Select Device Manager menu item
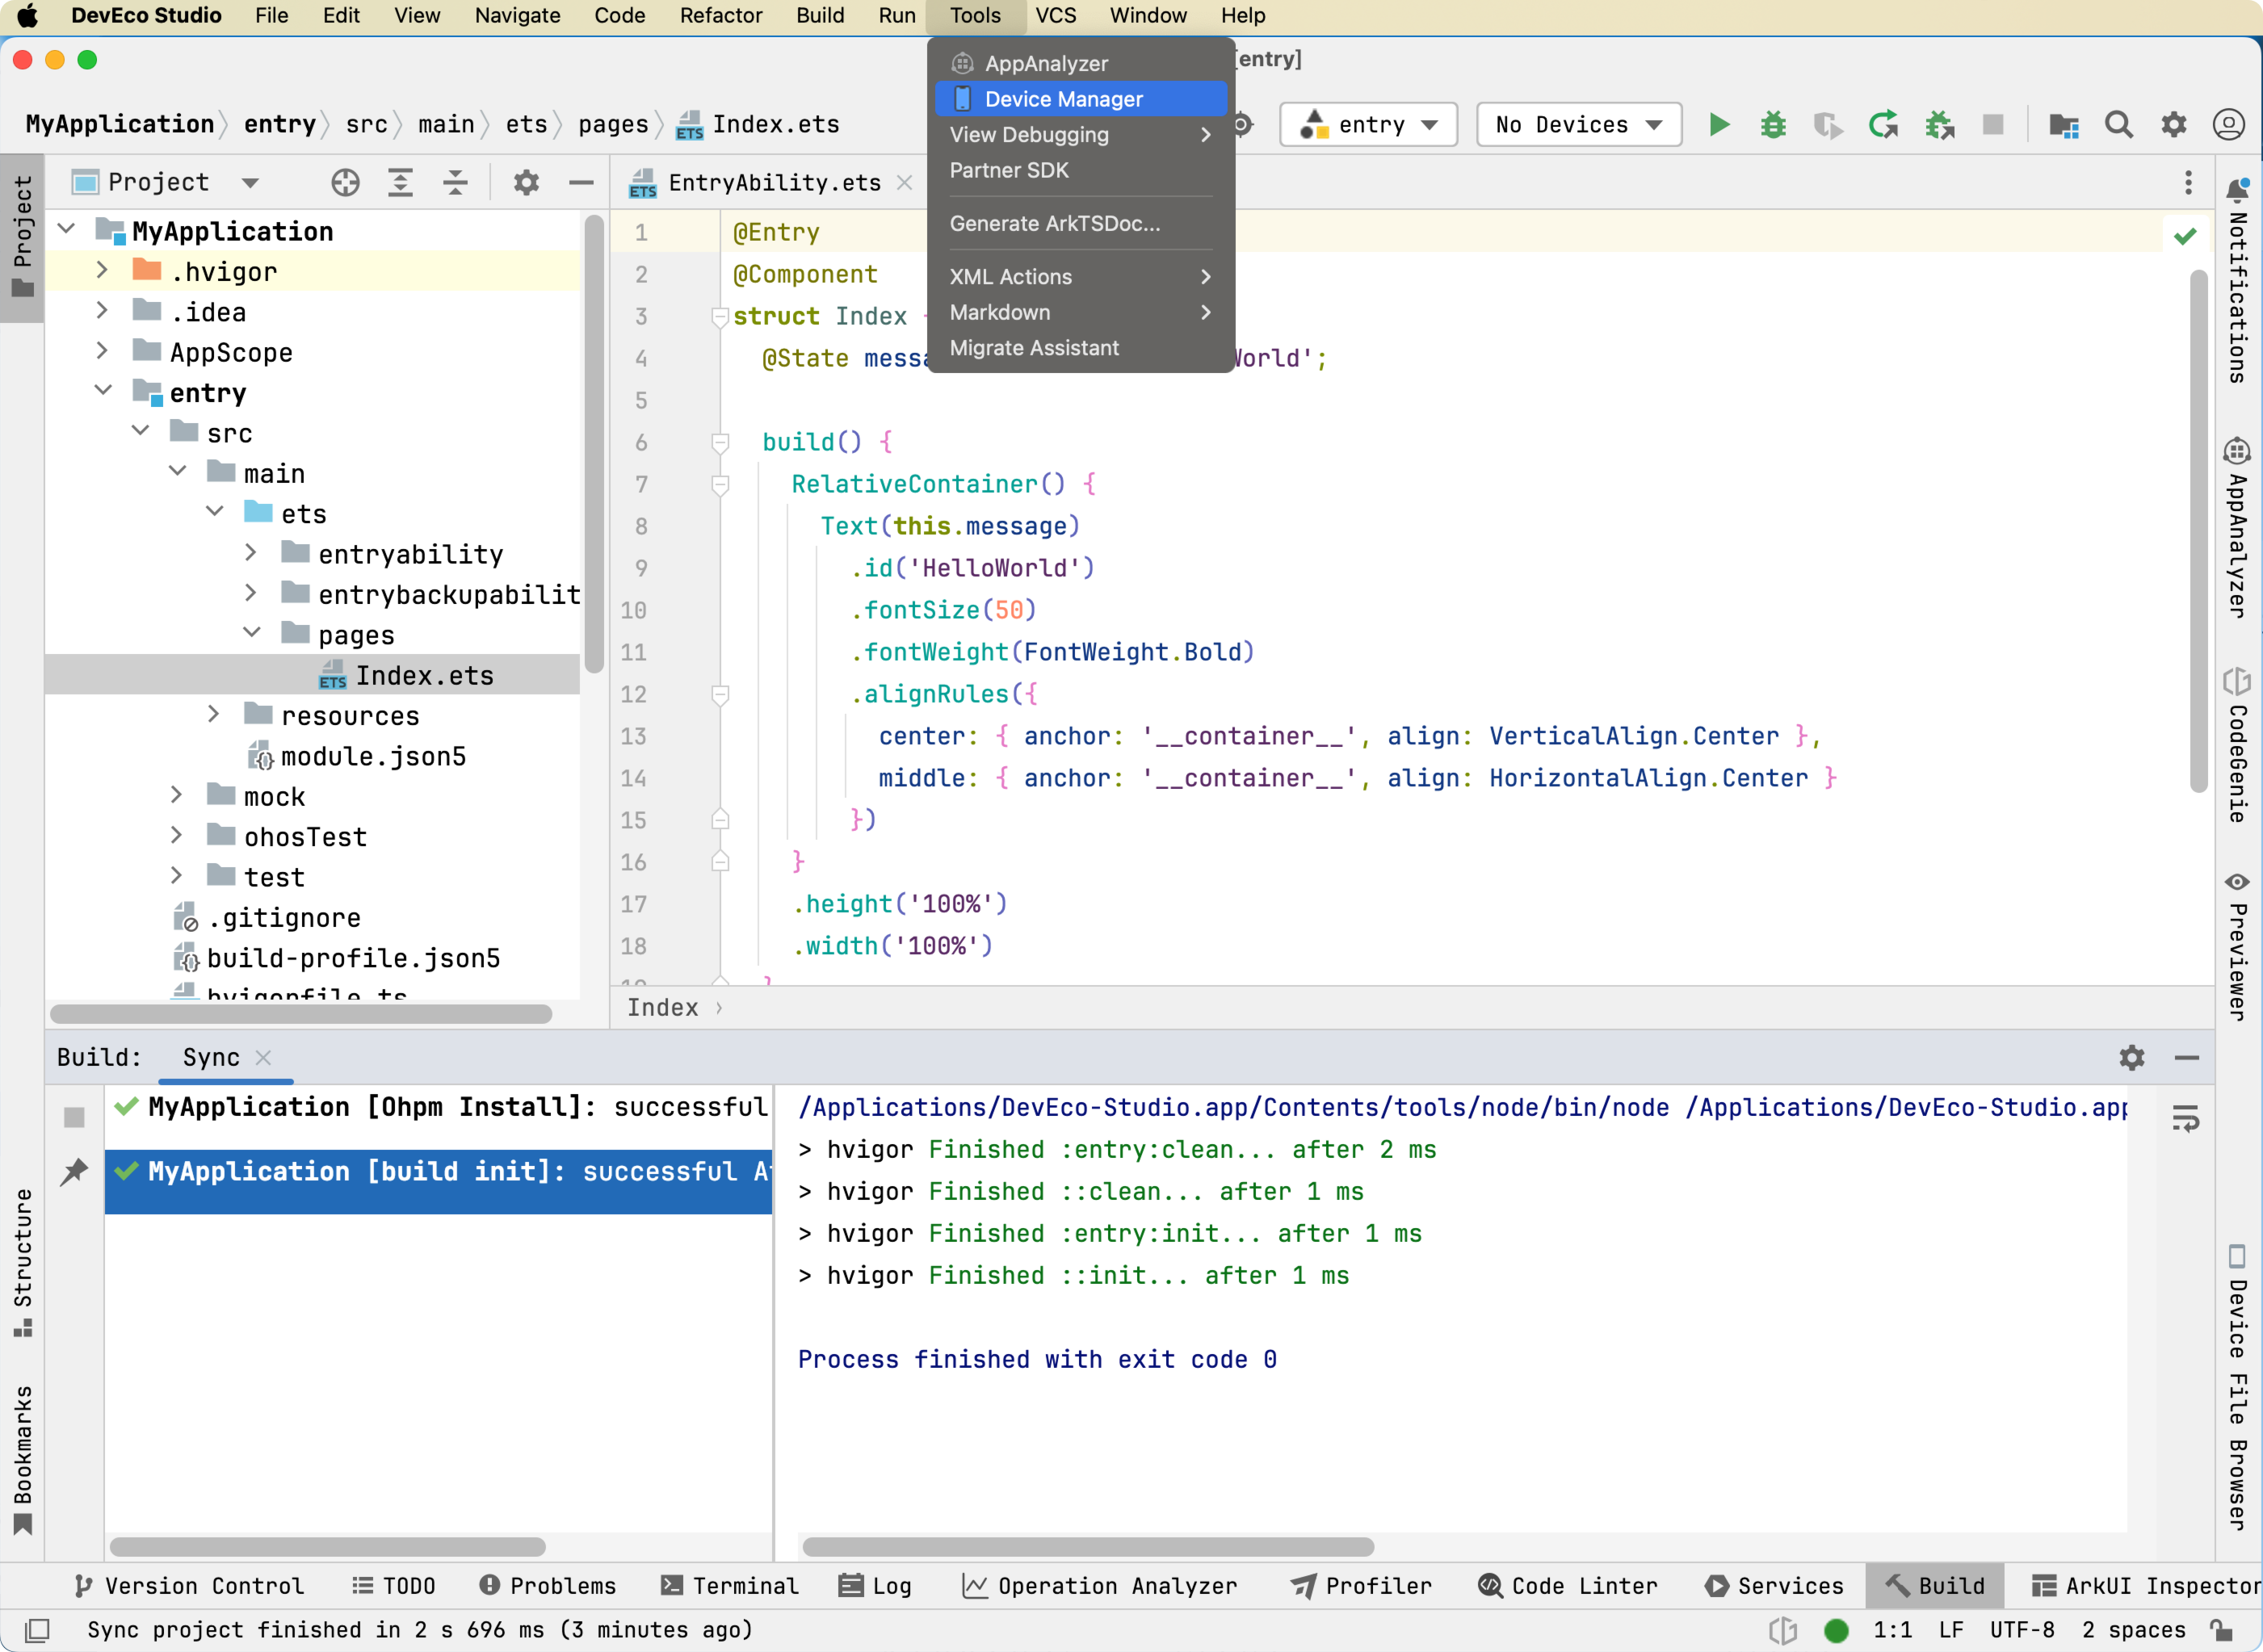 [x=1063, y=99]
